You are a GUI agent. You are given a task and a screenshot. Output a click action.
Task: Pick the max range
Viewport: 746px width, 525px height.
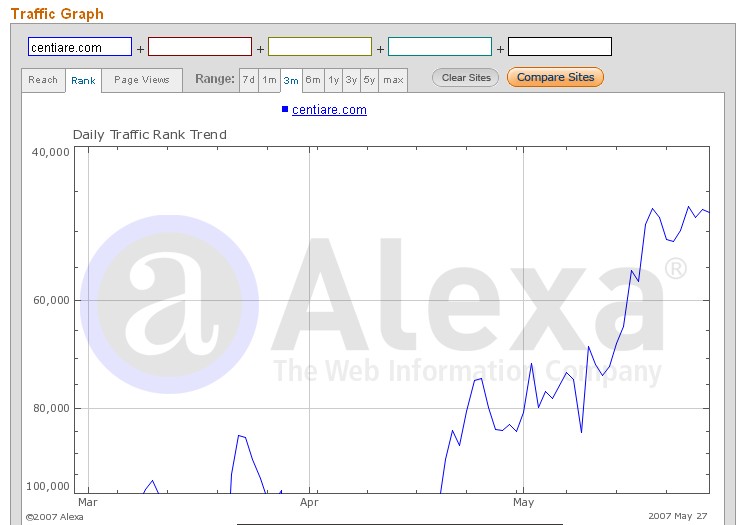coord(393,80)
